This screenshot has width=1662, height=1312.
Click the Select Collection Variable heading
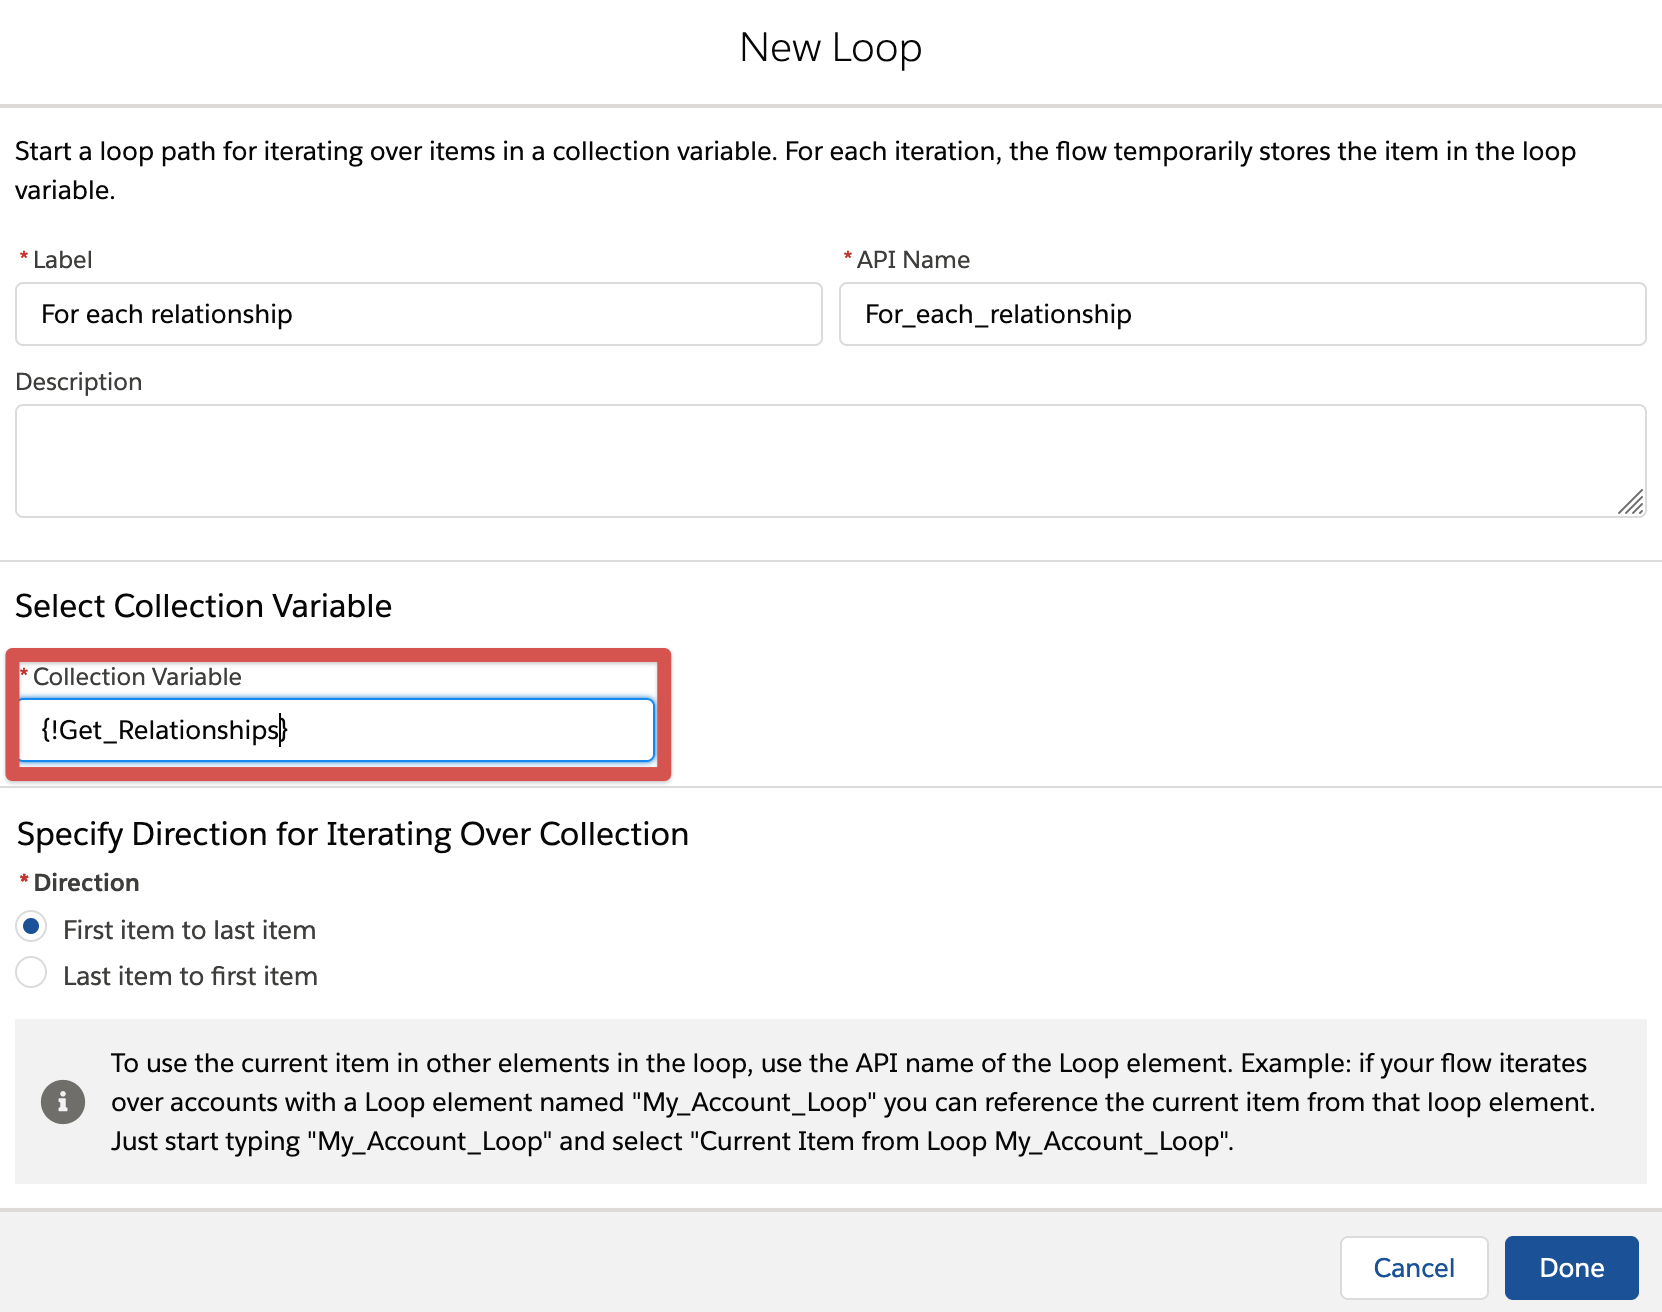tap(203, 606)
